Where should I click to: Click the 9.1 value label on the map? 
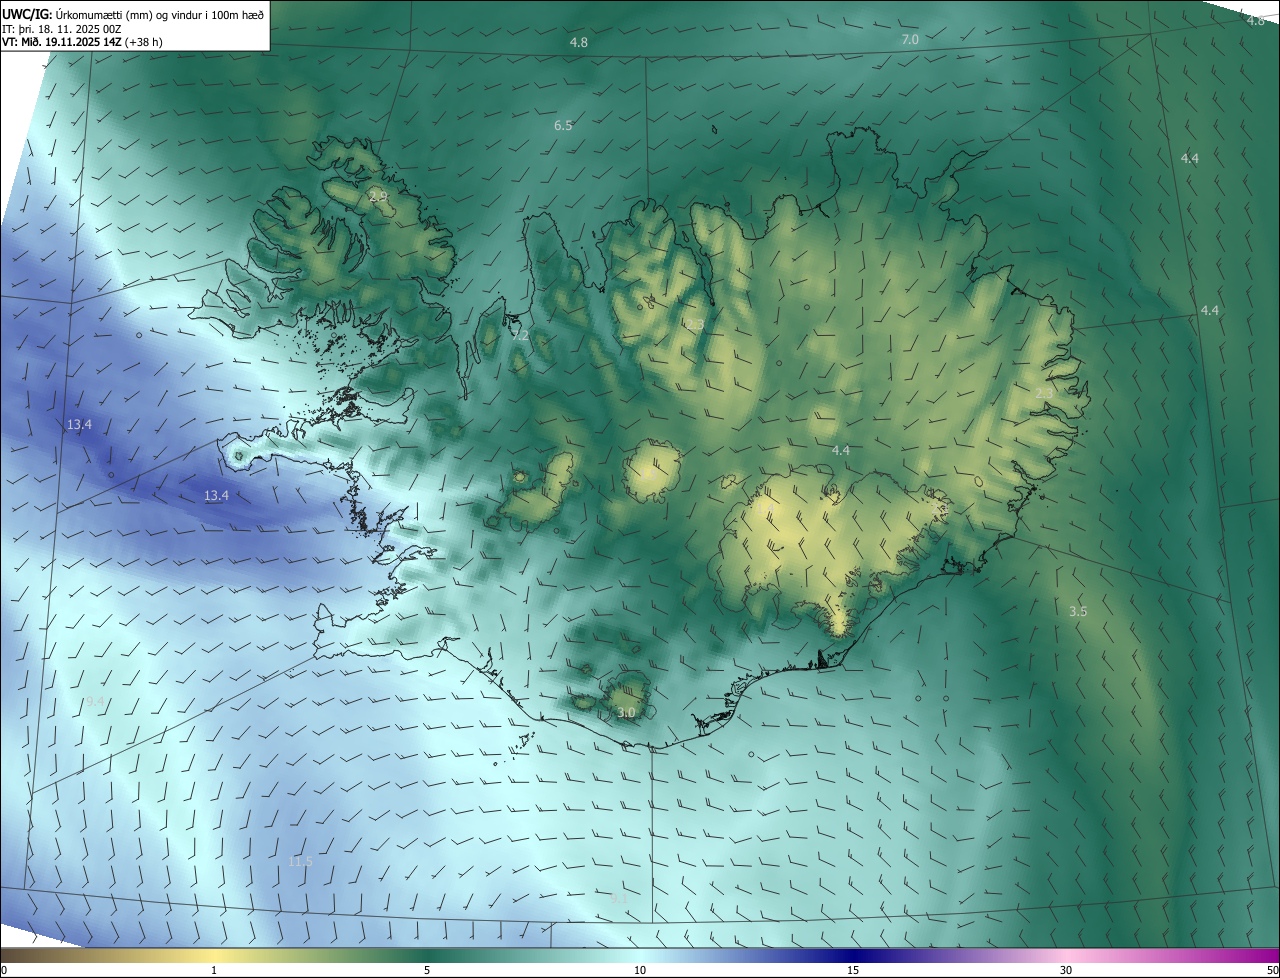coord(619,899)
